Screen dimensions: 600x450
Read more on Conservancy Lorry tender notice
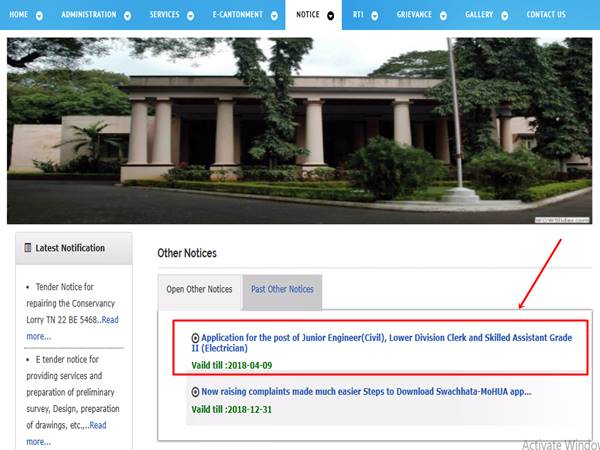(x=72, y=328)
